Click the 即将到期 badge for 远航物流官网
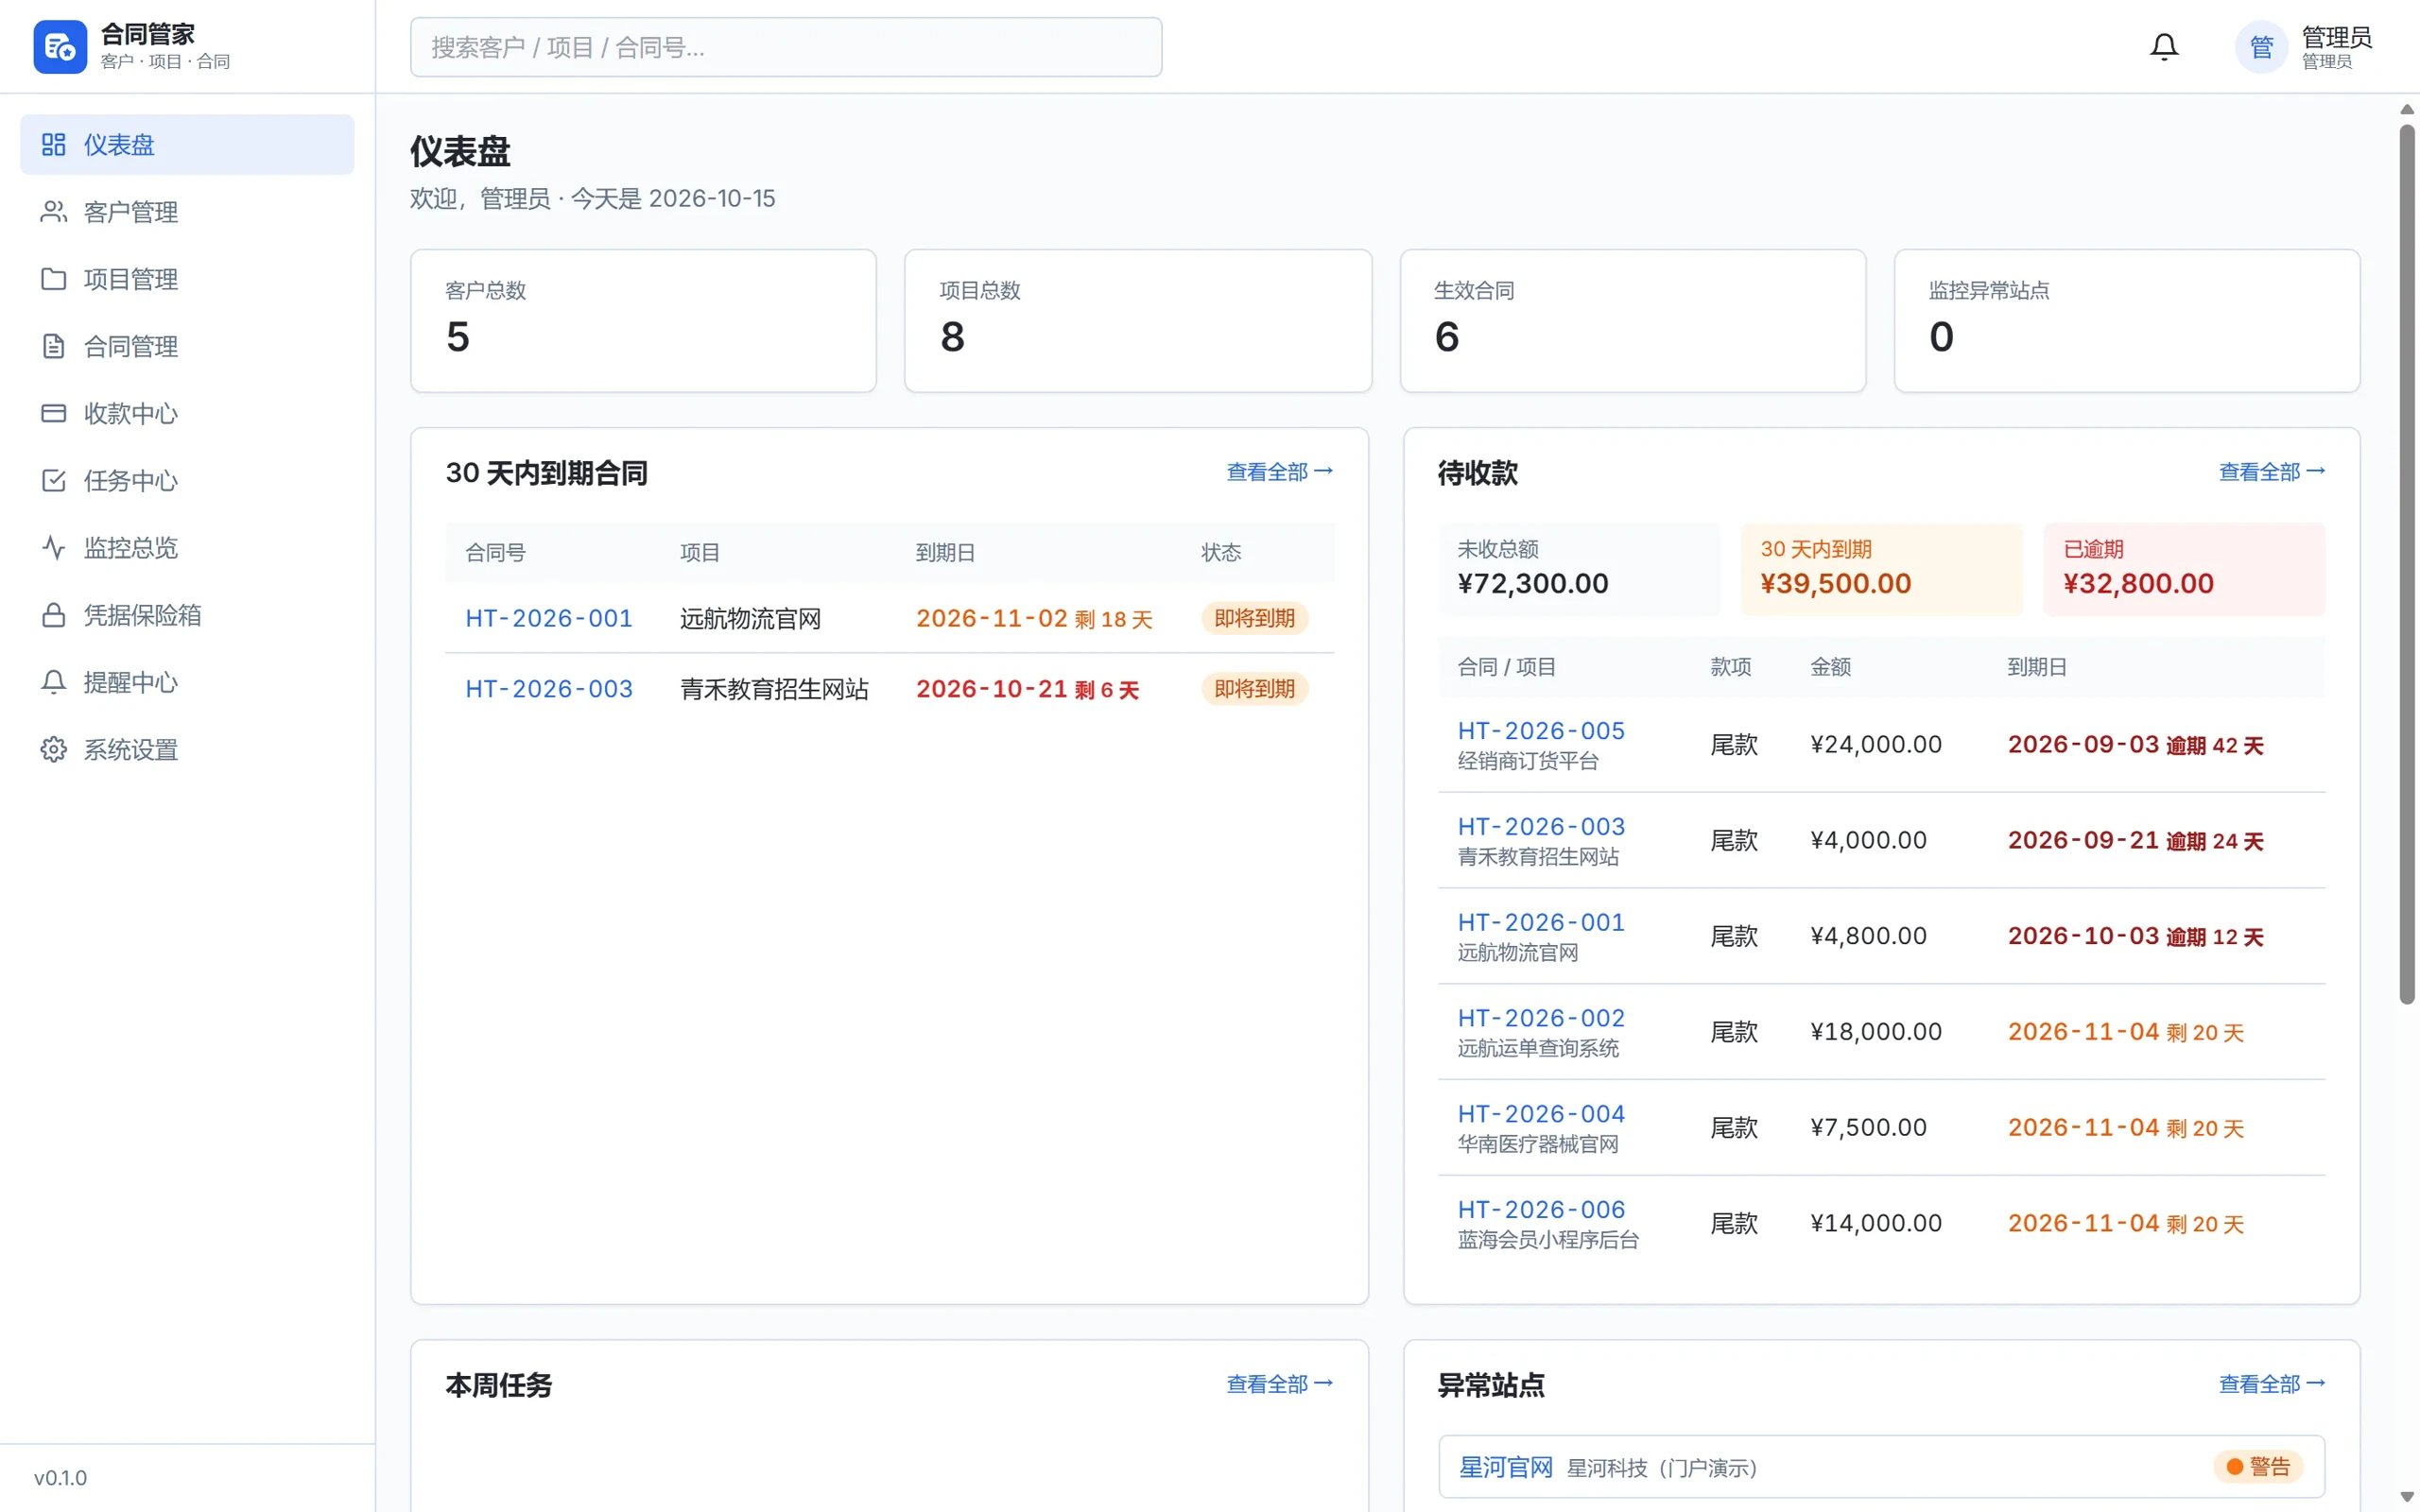 tap(1254, 618)
